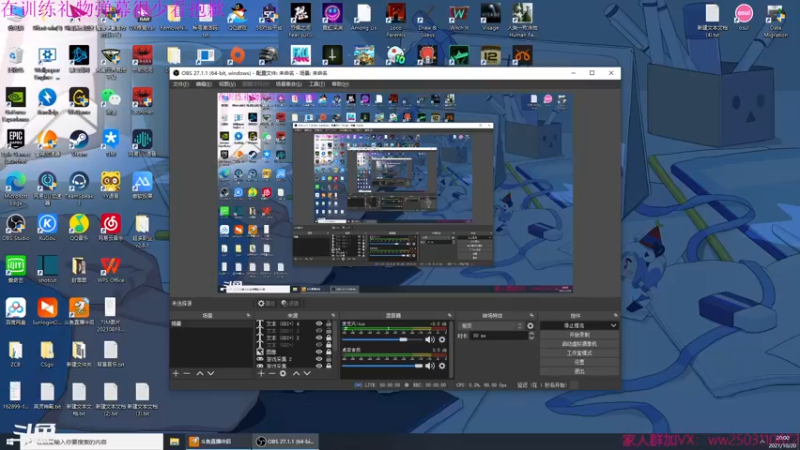Open Microsoft Edge desktop shortcut
800x450 pixels.
tap(15, 188)
